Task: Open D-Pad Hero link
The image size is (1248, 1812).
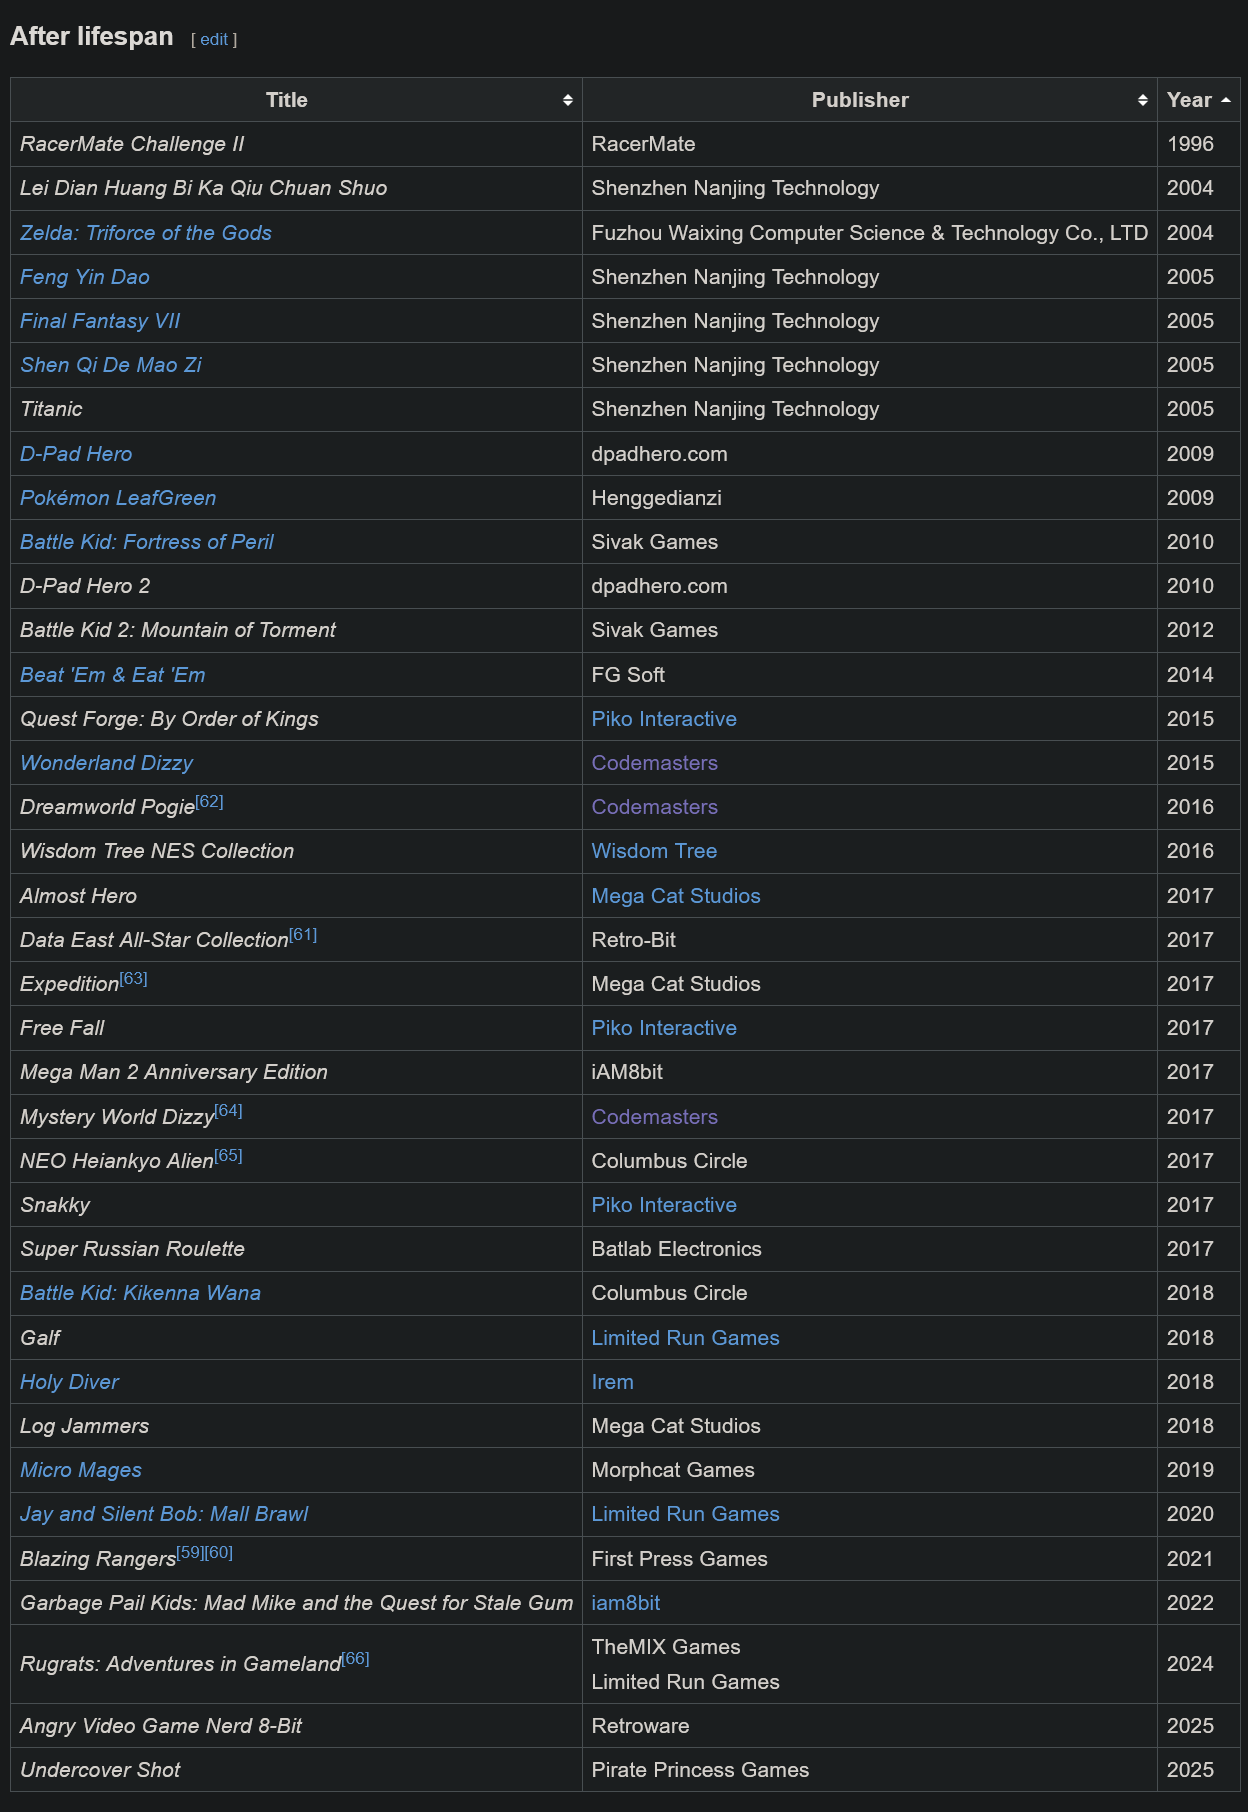Action: pos(76,454)
